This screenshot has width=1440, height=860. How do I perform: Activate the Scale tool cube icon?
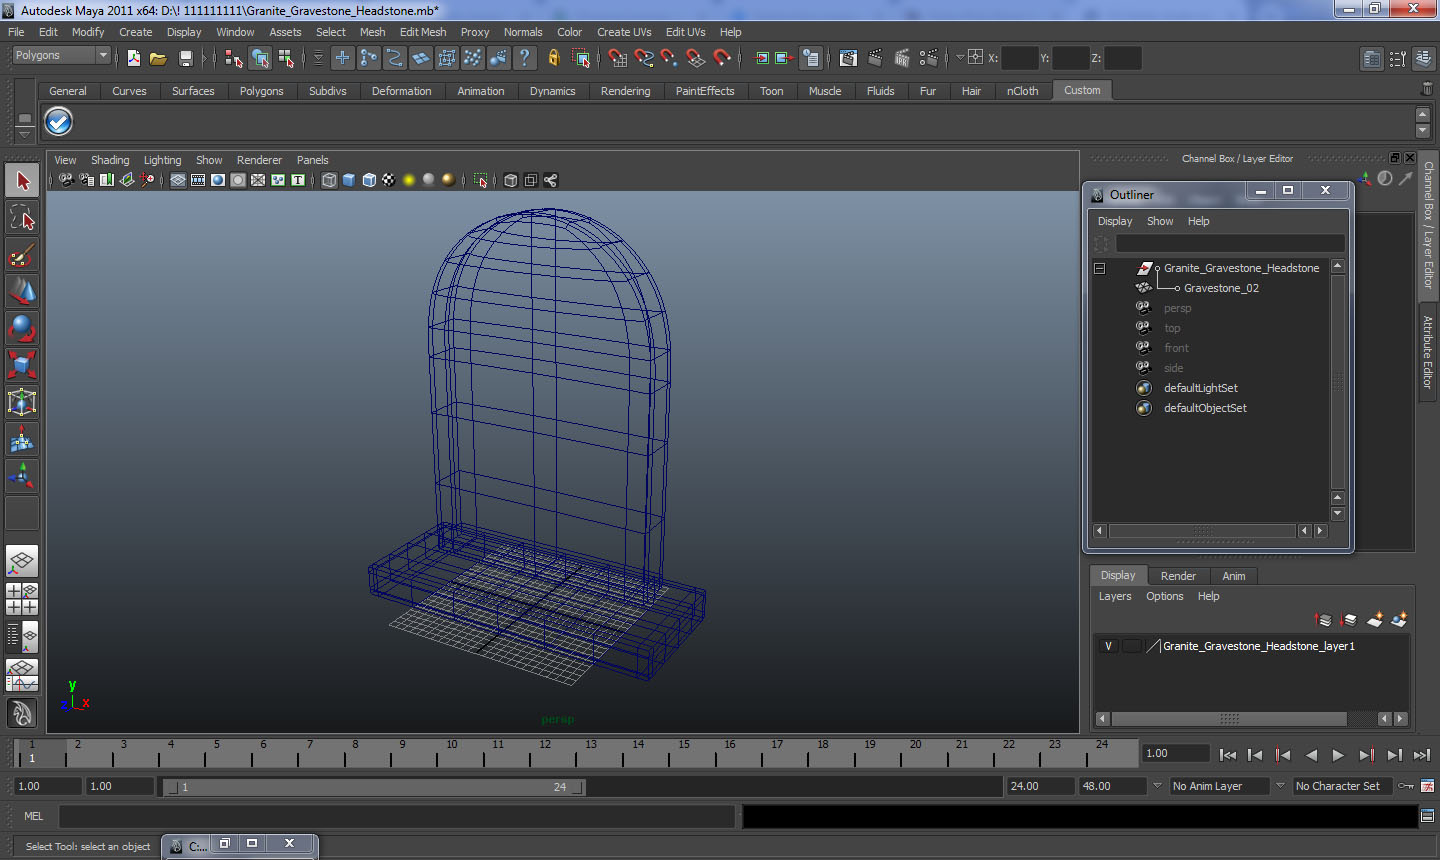point(22,365)
